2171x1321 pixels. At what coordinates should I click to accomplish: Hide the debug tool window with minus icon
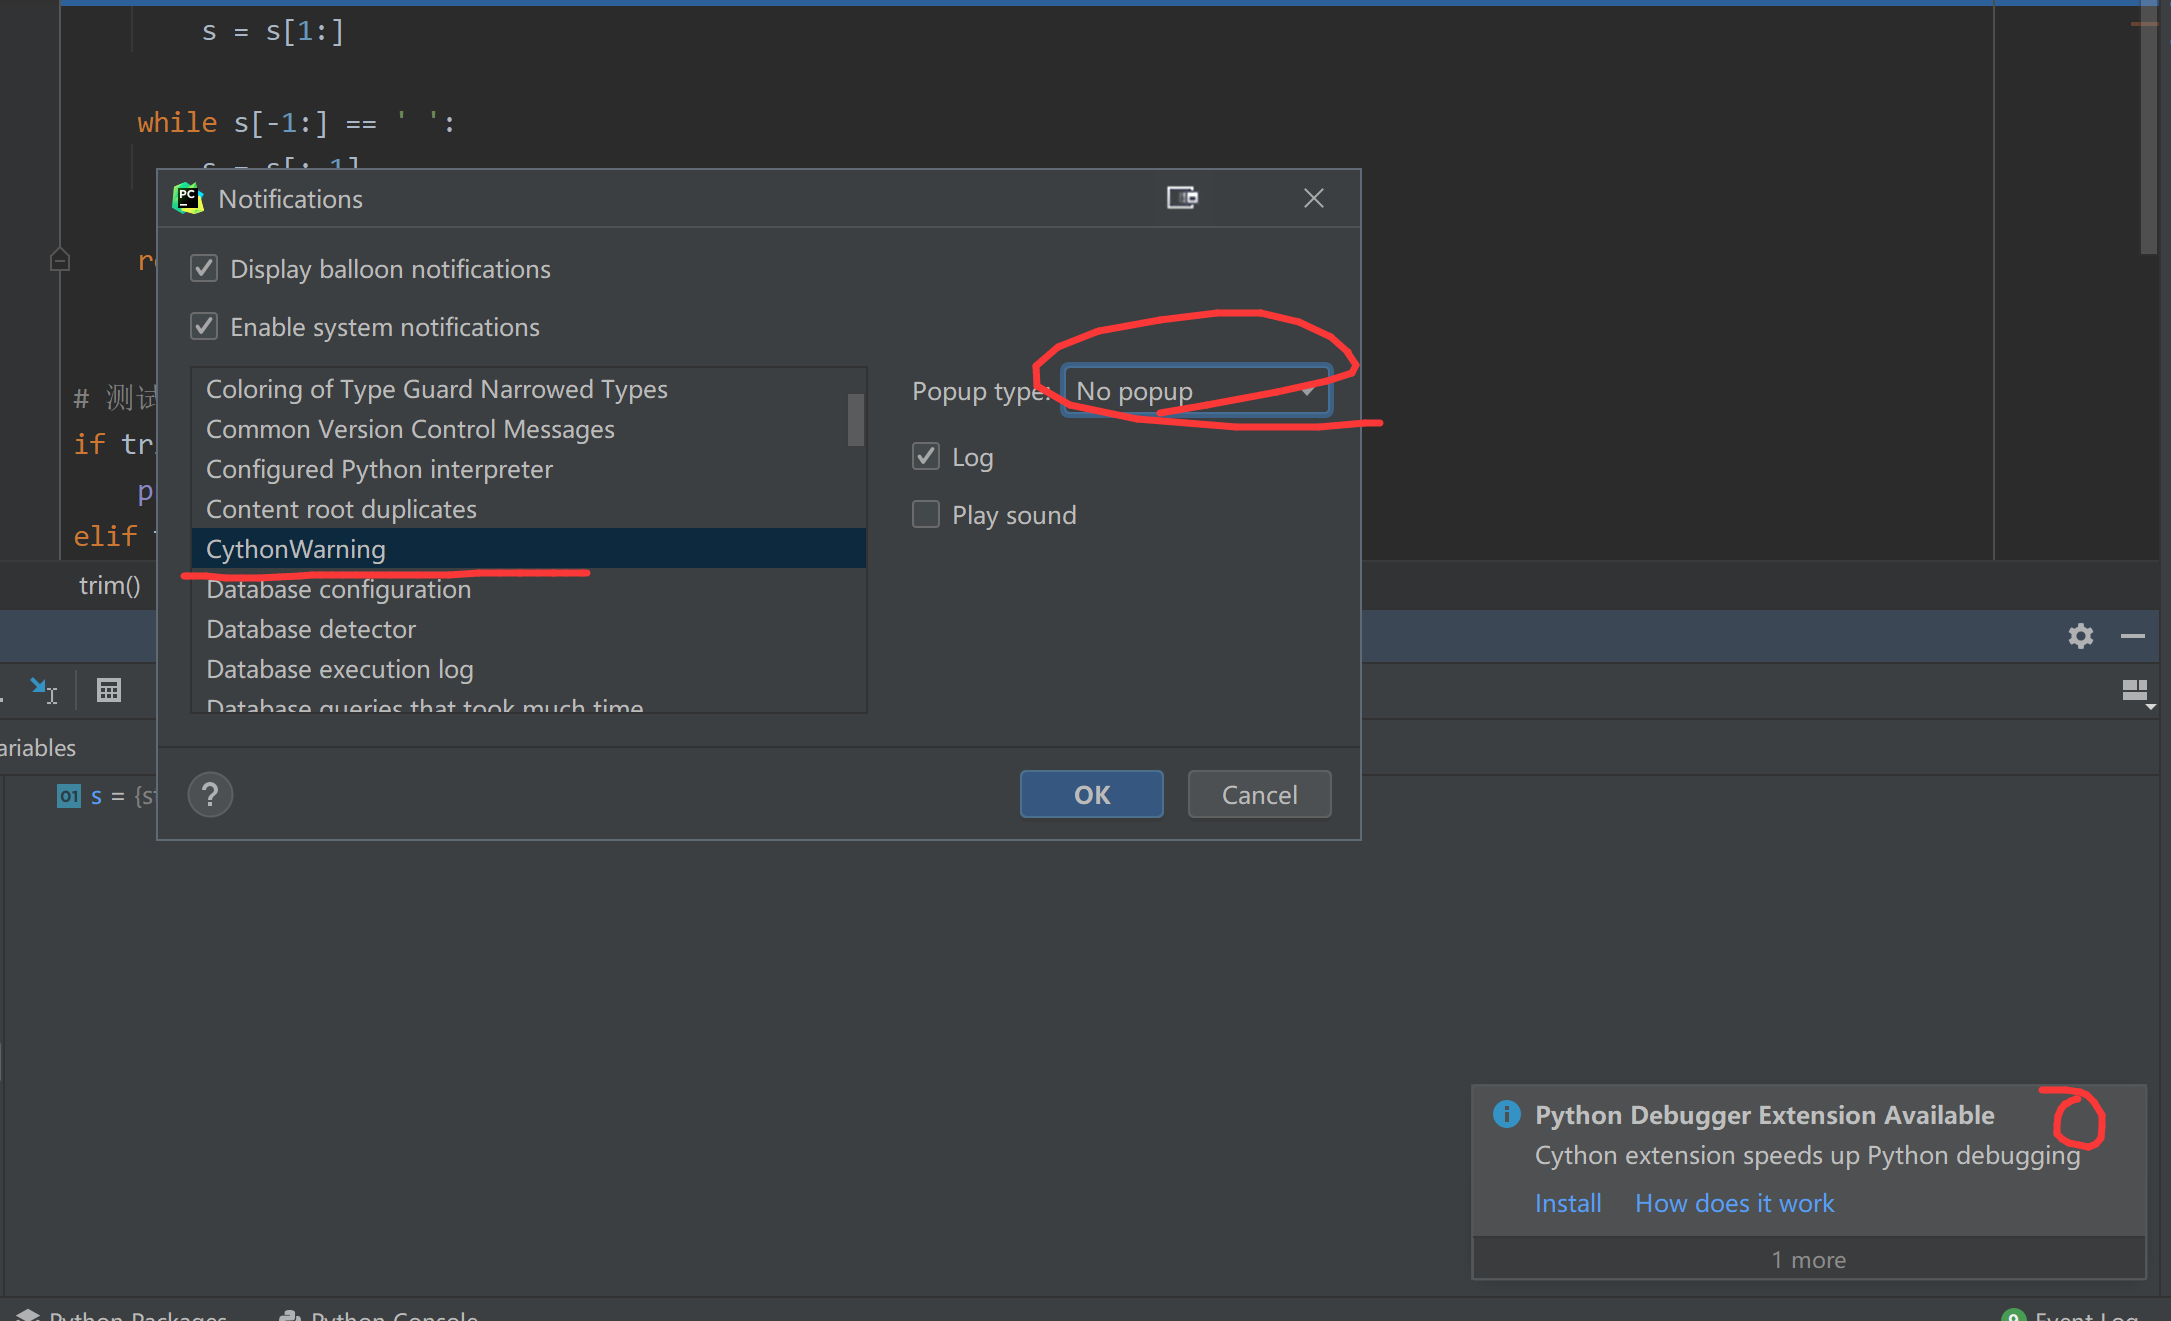click(x=2132, y=636)
